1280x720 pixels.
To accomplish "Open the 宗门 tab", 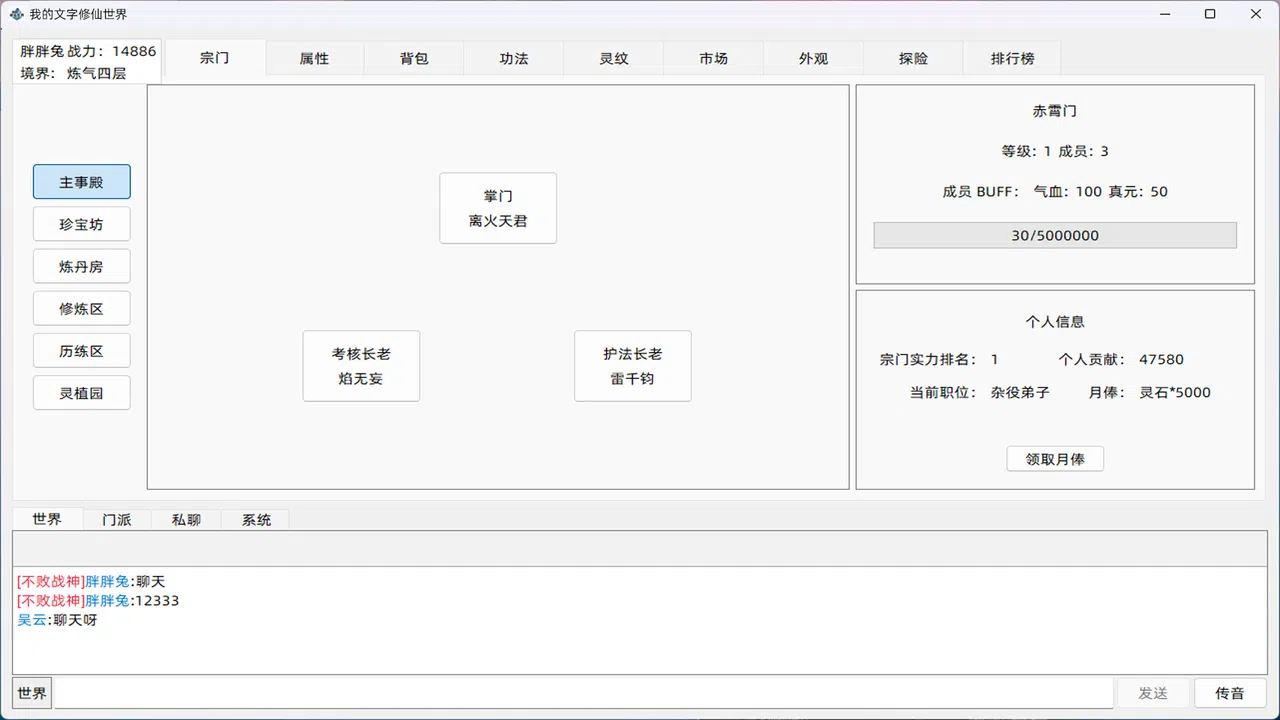I will click(215, 58).
